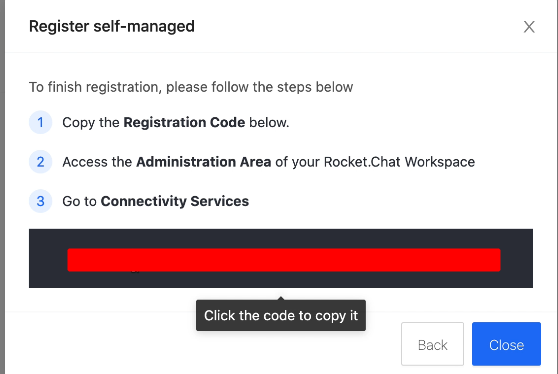The image size is (558, 374).
Task: Click the step 2 number badge
Action: click(x=40, y=162)
